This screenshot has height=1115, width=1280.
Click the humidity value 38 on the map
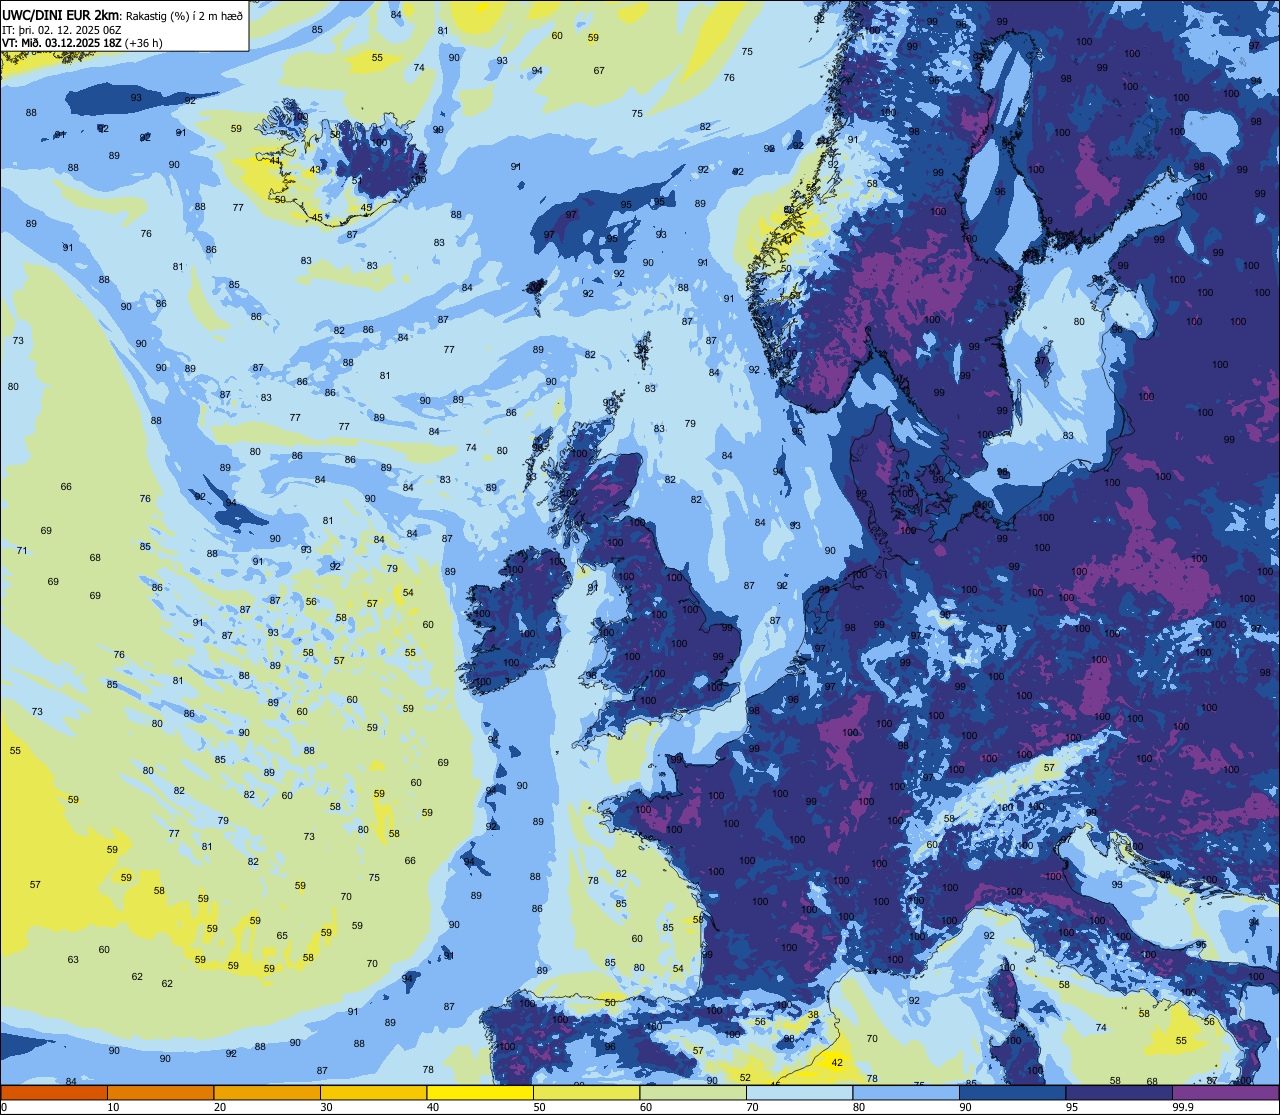click(x=813, y=1014)
